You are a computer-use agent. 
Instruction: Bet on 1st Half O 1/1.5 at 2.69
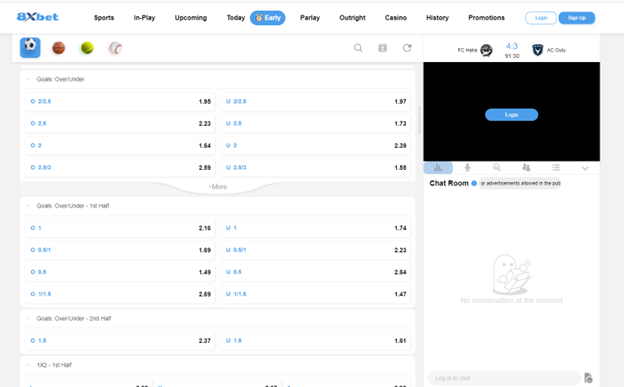point(120,294)
